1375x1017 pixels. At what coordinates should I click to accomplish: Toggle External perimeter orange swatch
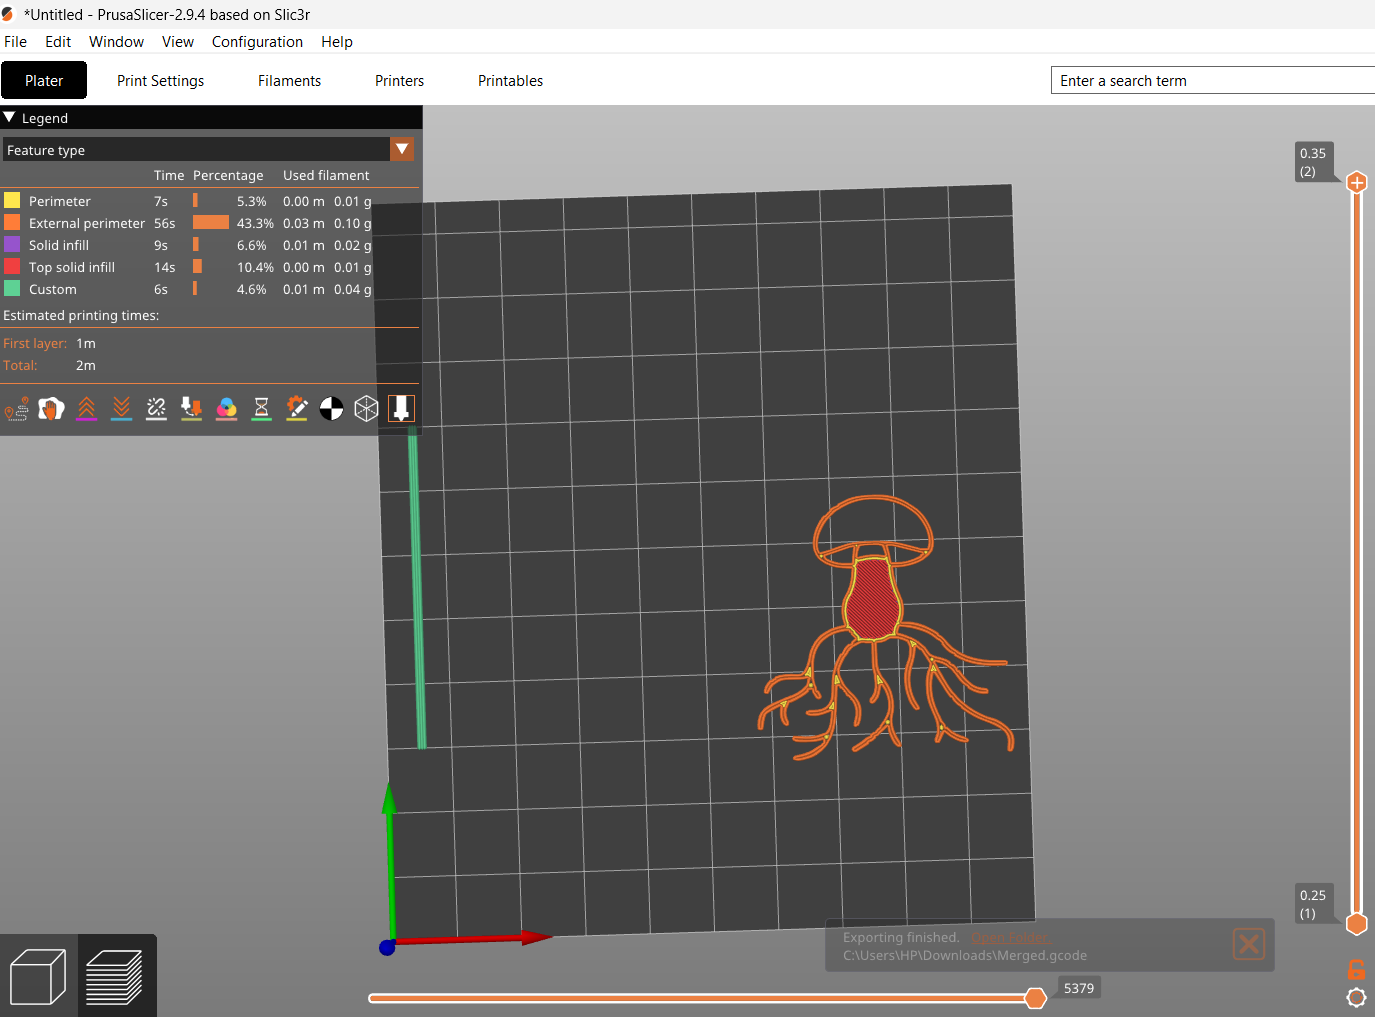click(12, 223)
